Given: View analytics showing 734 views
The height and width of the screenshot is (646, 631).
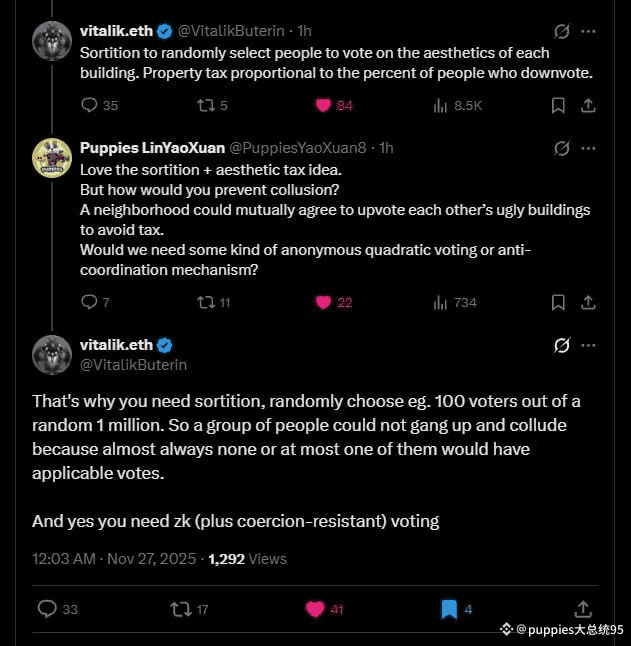Looking at the screenshot, I should tap(440, 302).
